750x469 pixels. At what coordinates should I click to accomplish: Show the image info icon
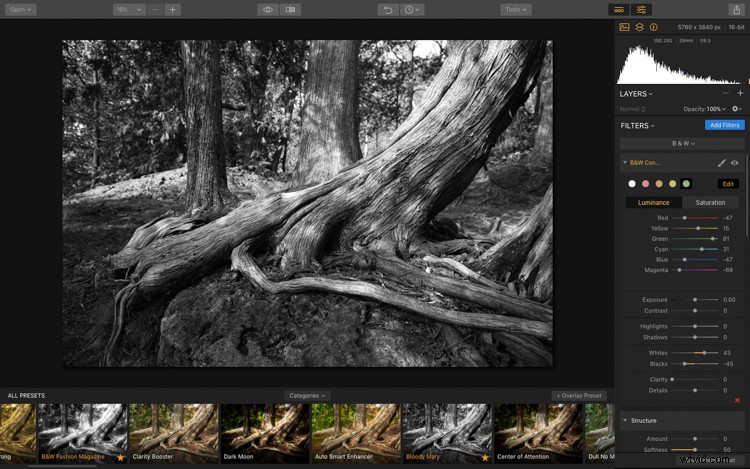(x=653, y=27)
